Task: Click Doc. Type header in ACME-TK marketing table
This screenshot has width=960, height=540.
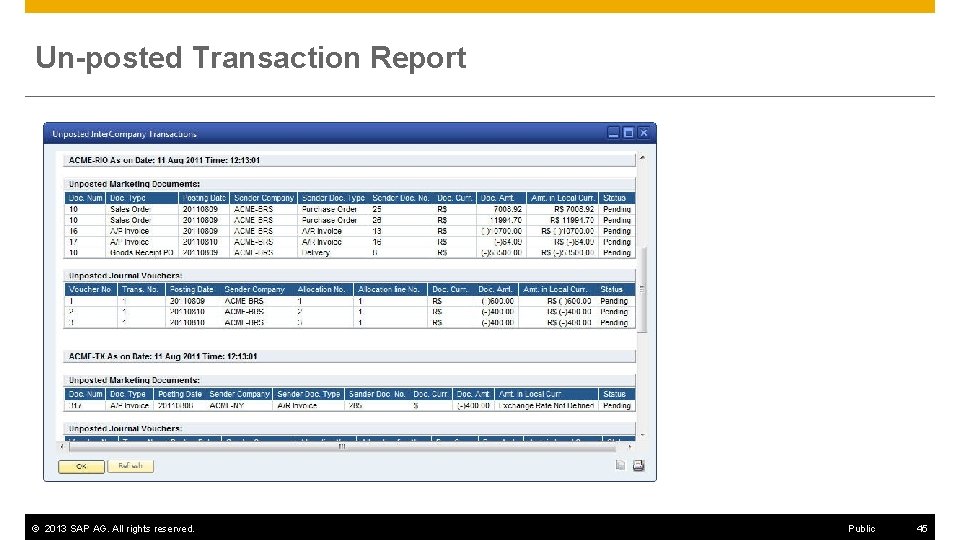Action: coord(129,394)
